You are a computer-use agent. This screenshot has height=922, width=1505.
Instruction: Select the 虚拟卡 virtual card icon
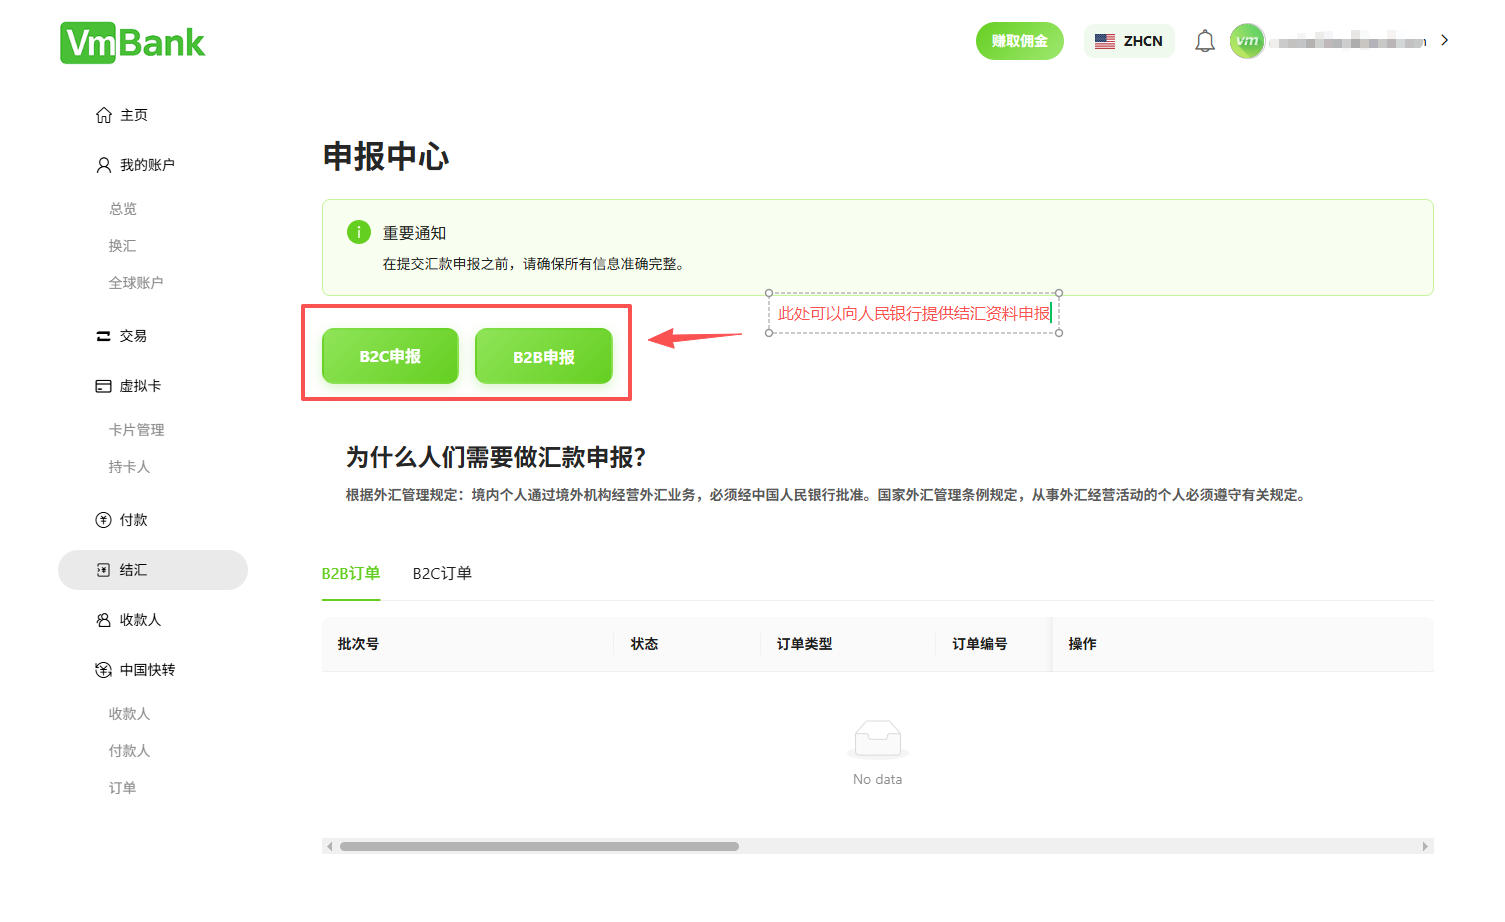(104, 386)
